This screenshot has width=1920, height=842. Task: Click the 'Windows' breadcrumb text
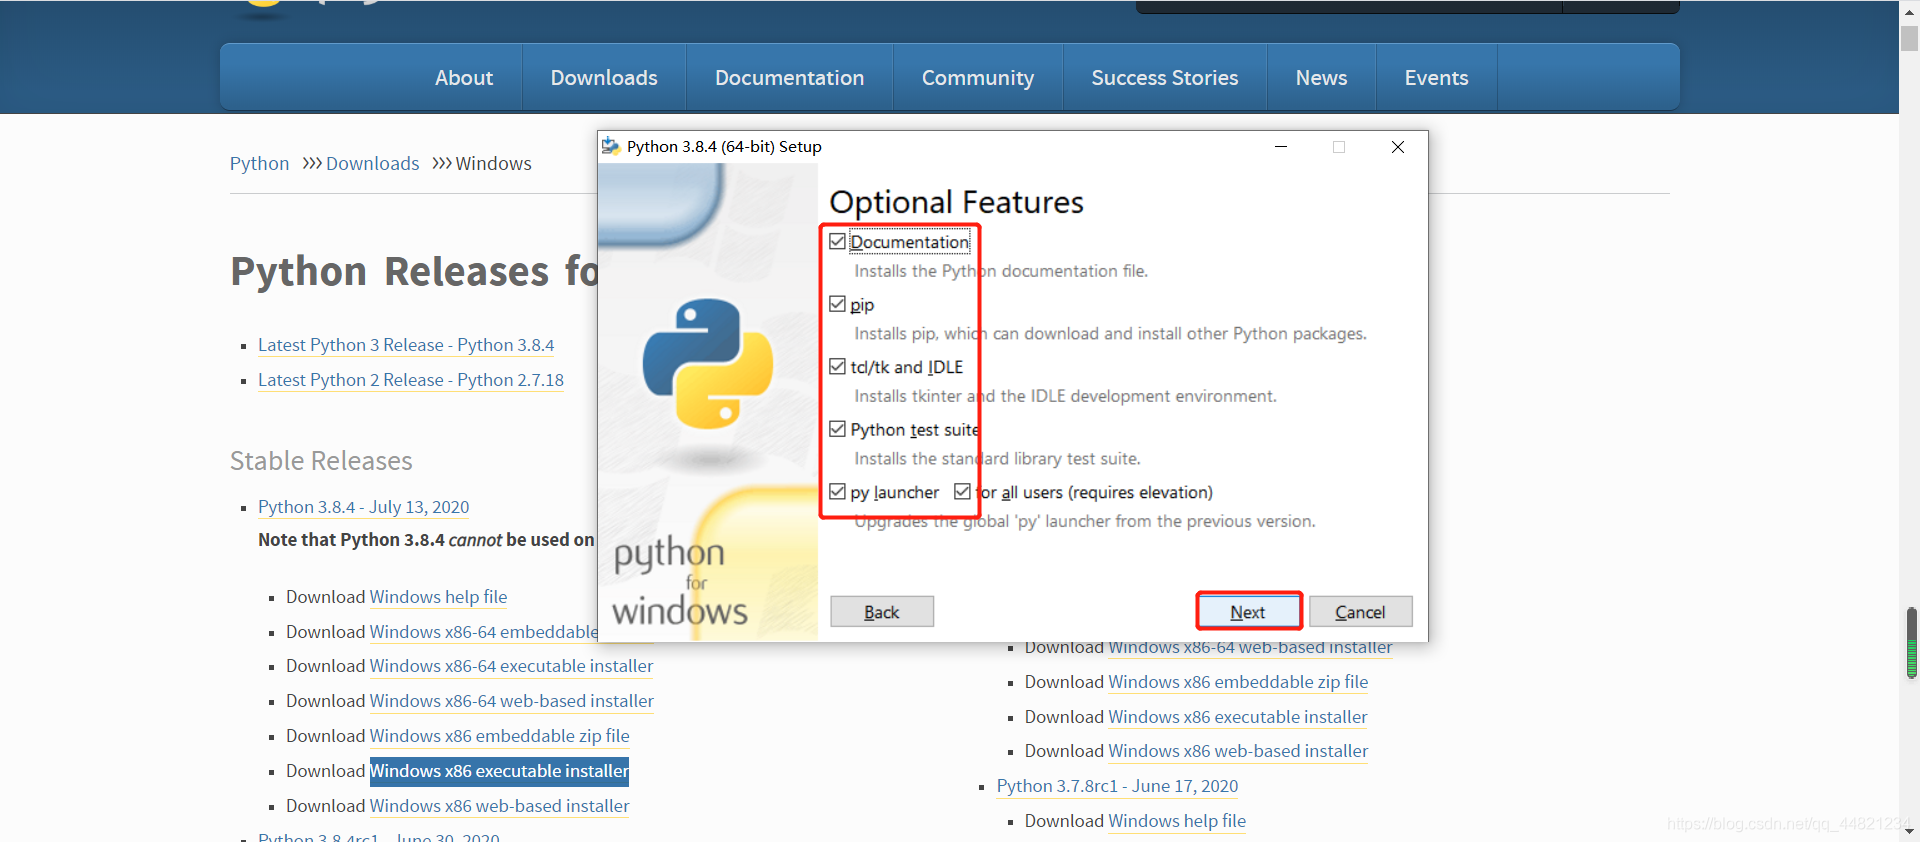click(493, 163)
